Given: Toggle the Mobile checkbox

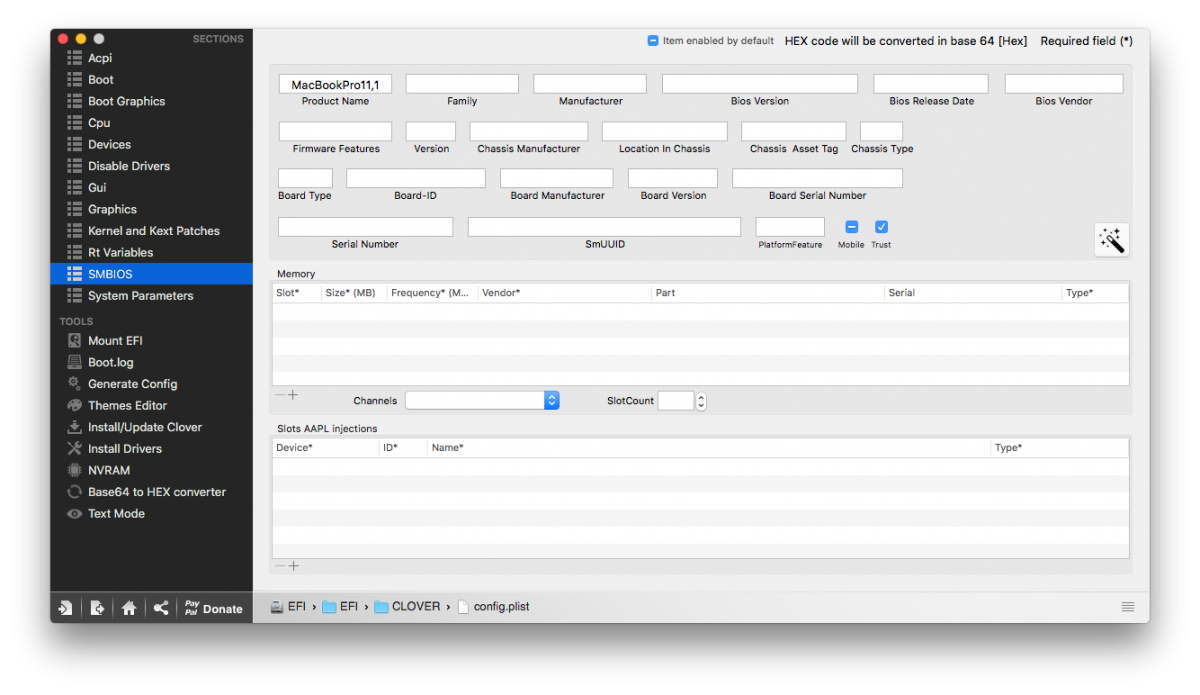Looking at the screenshot, I should pos(852,227).
